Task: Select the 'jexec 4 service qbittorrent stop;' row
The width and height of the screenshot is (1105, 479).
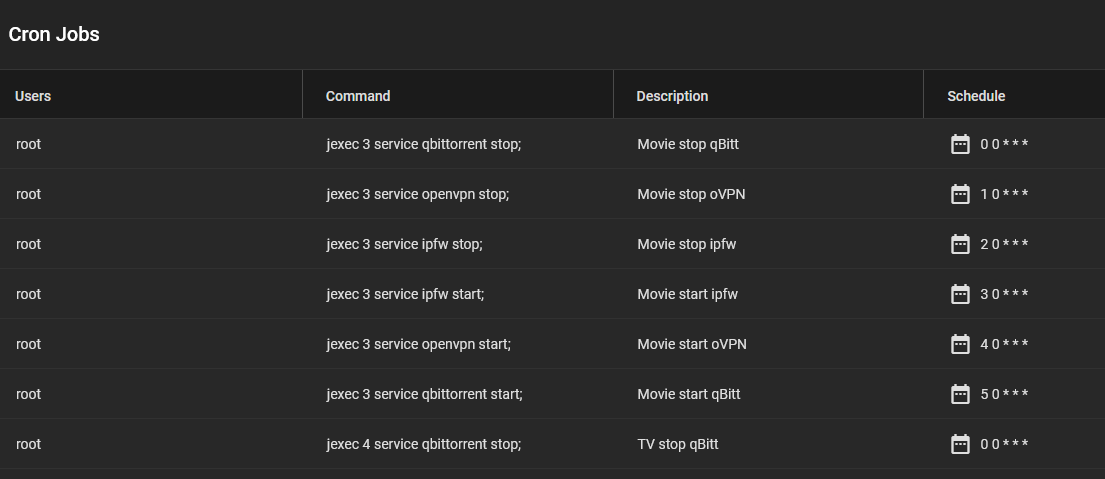Action: (x=552, y=444)
